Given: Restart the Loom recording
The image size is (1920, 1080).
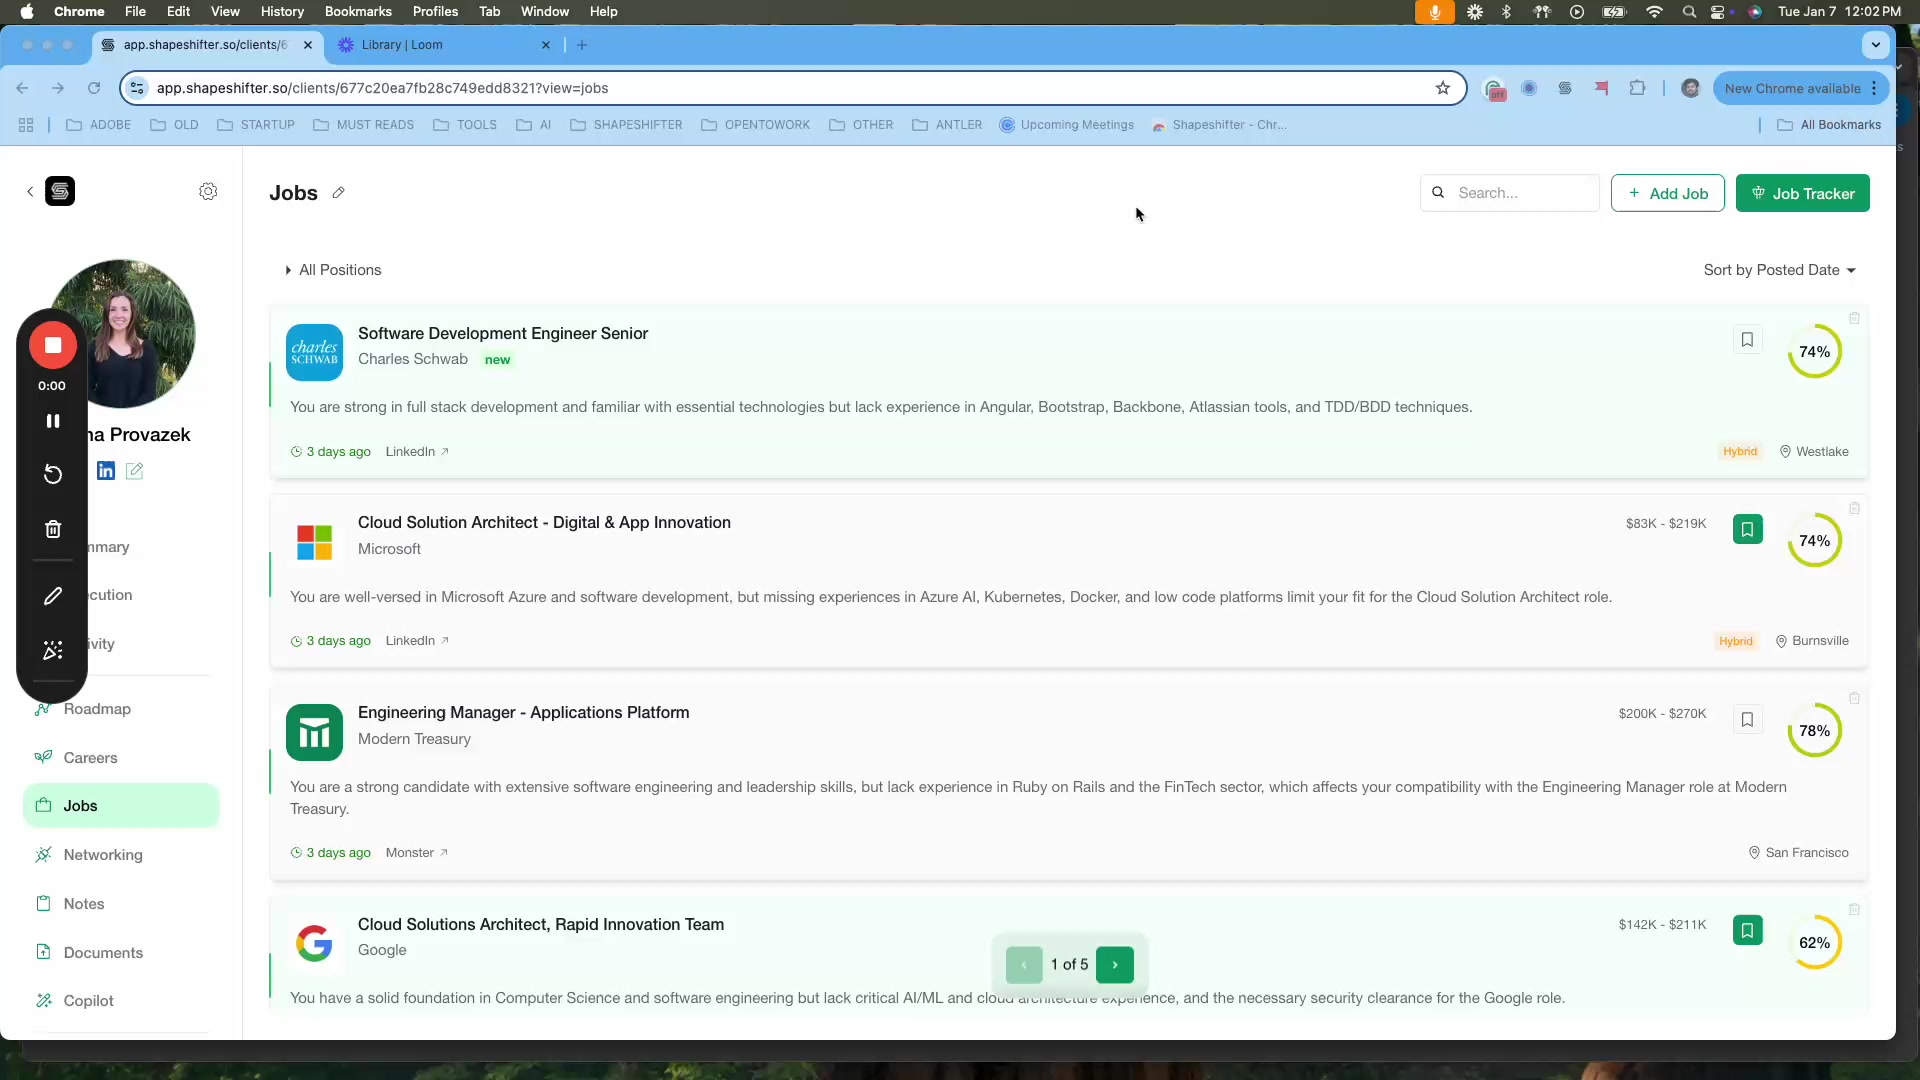Looking at the screenshot, I should 52,474.
